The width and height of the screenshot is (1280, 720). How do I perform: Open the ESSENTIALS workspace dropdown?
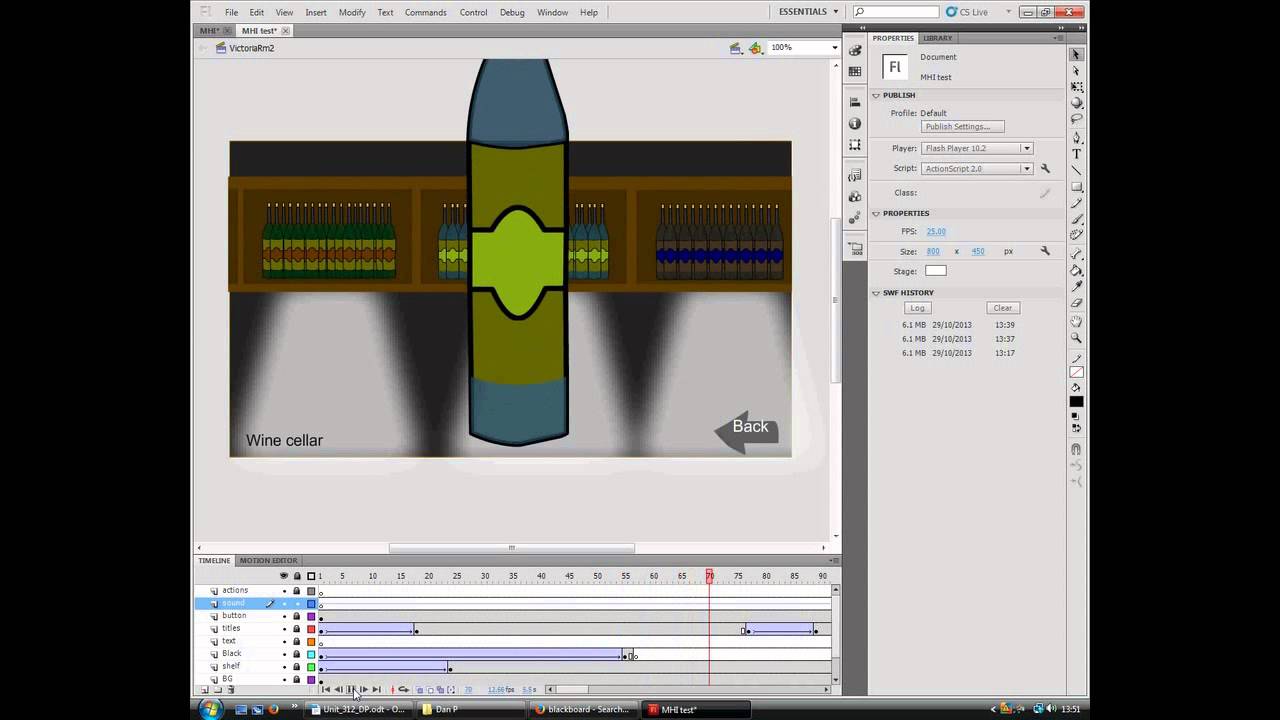[809, 12]
